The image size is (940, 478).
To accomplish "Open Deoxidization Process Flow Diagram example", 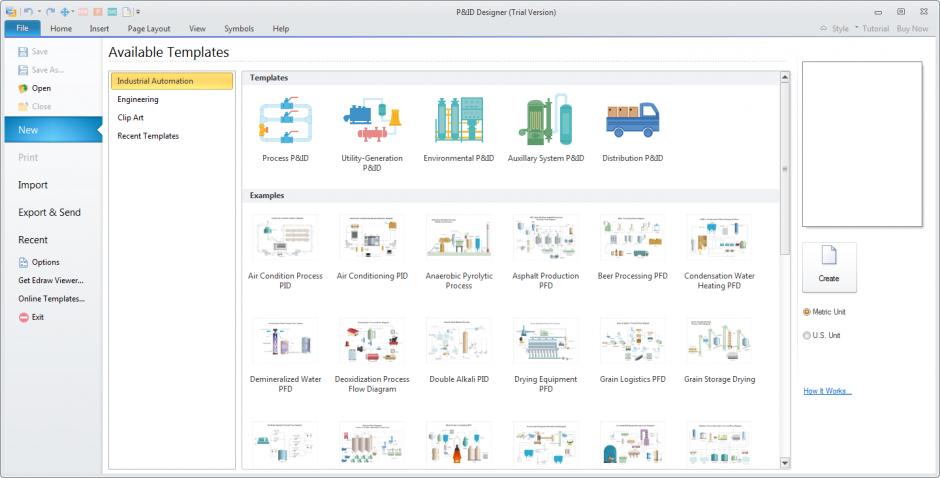I will [372, 356].
